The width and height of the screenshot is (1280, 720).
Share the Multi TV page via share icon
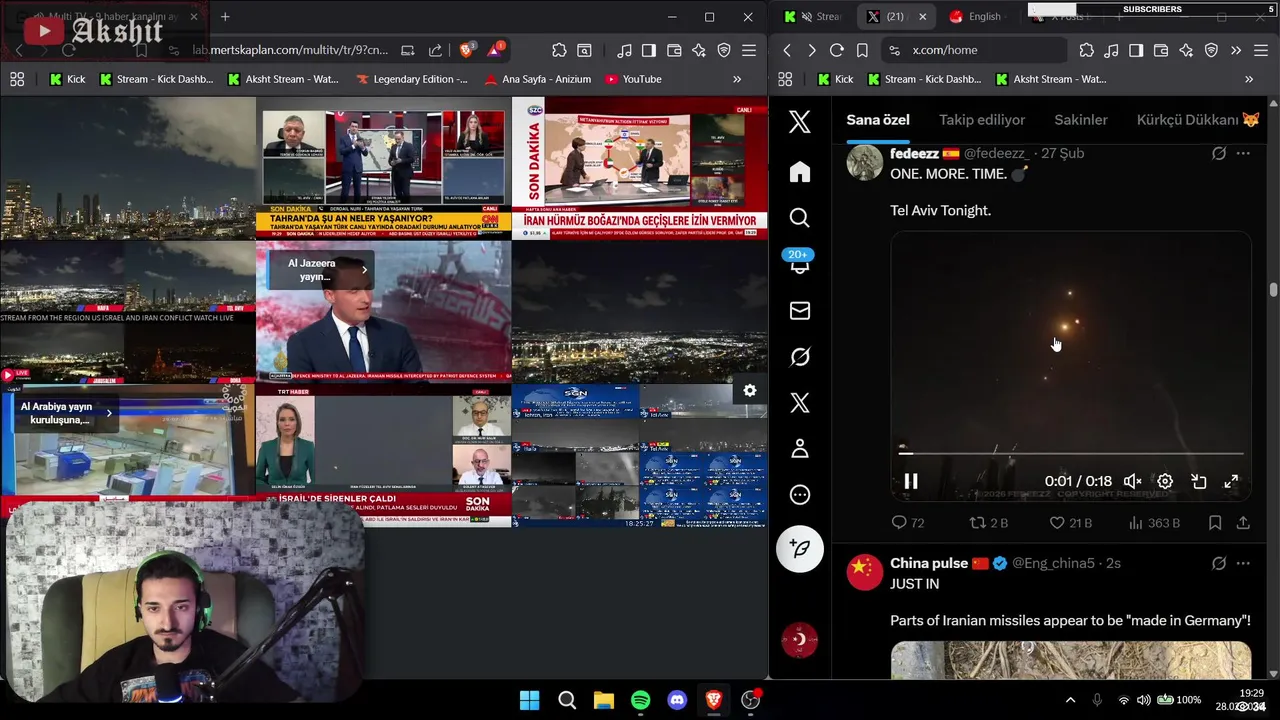pyautogui.click(x=435, y=50)
